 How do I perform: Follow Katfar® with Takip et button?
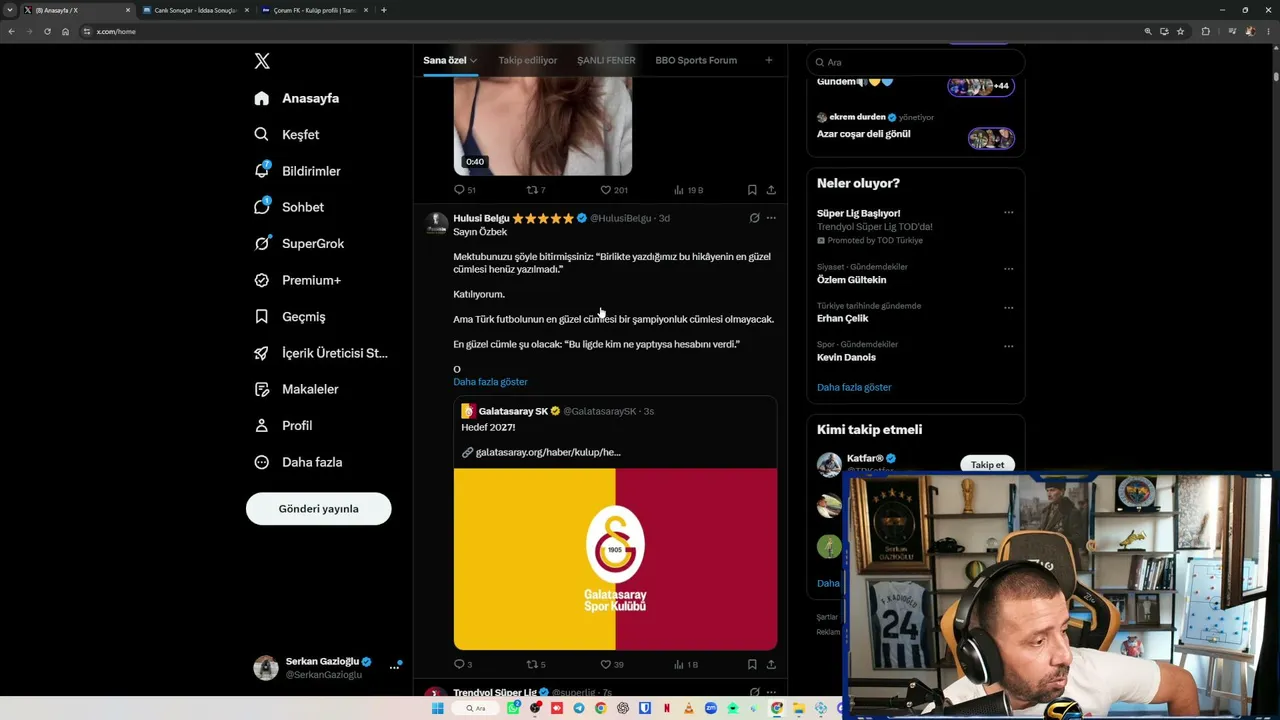(987, 465)
